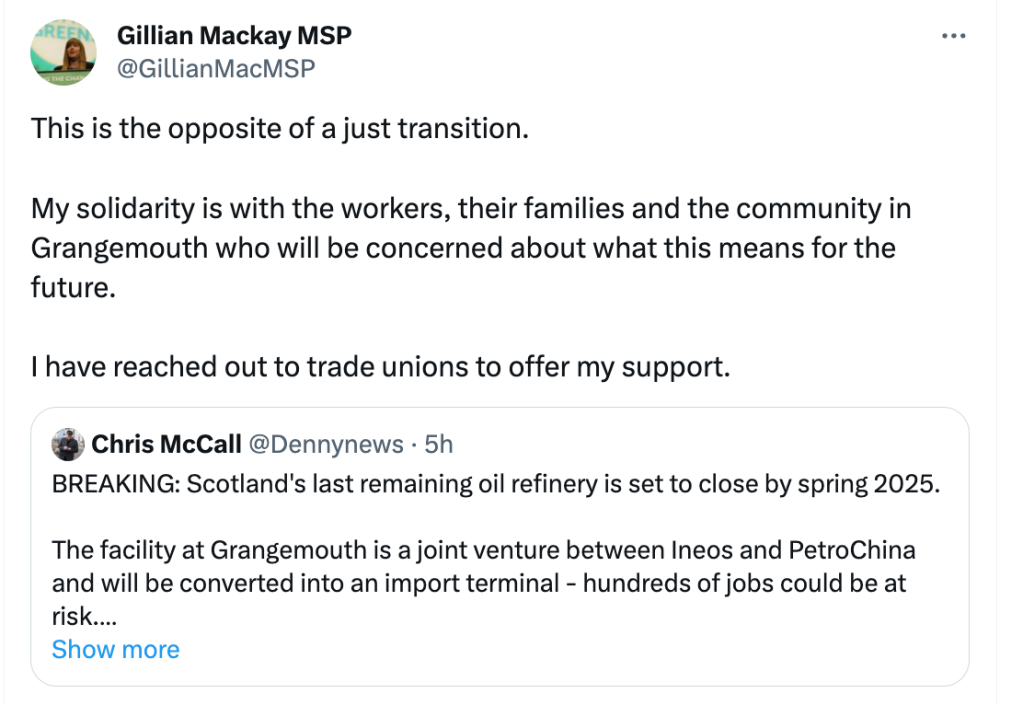
Task: Expand quoted tweet with Show more
Action: pos(115,649)
